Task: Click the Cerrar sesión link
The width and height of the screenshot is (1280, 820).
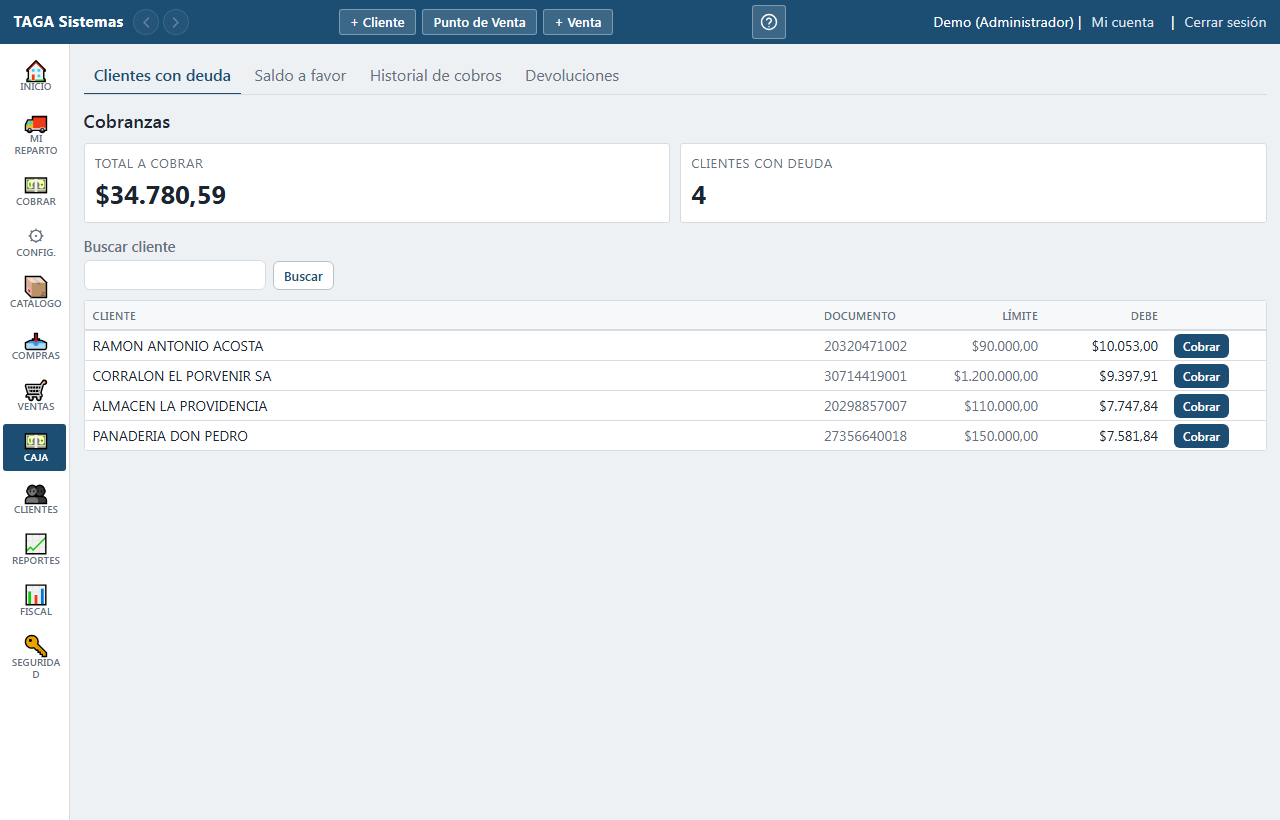Action: 1225,22
